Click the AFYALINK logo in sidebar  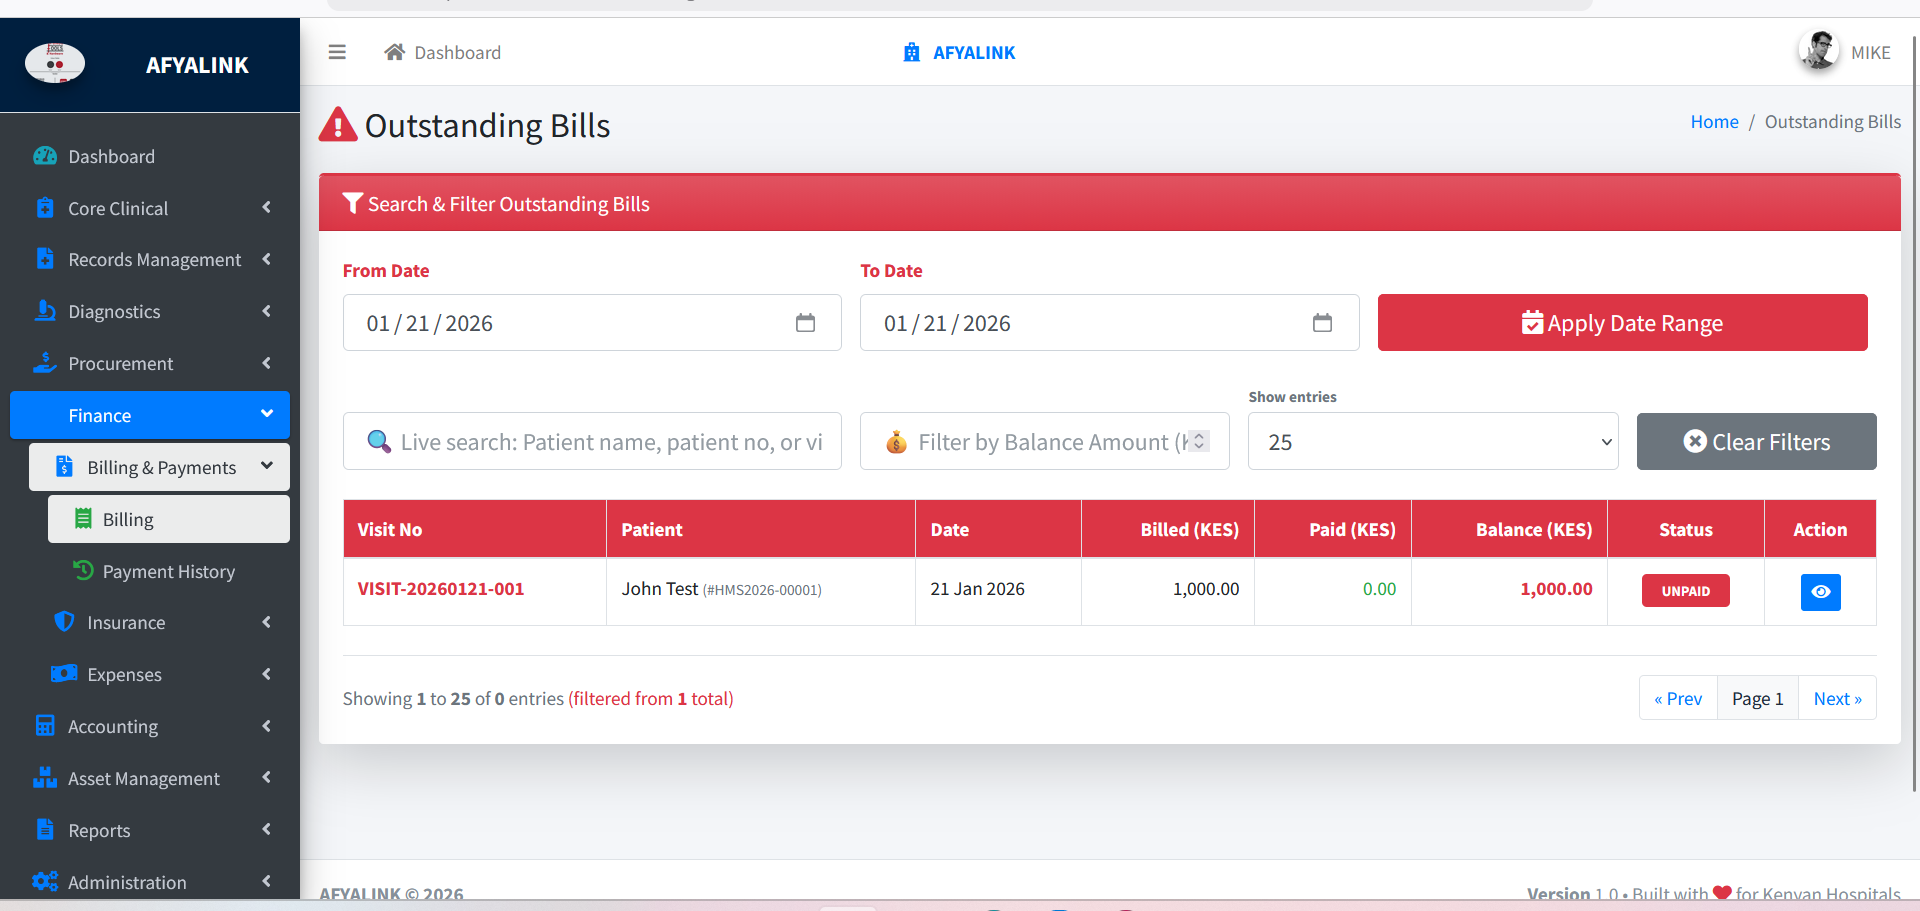pos(55,64)
